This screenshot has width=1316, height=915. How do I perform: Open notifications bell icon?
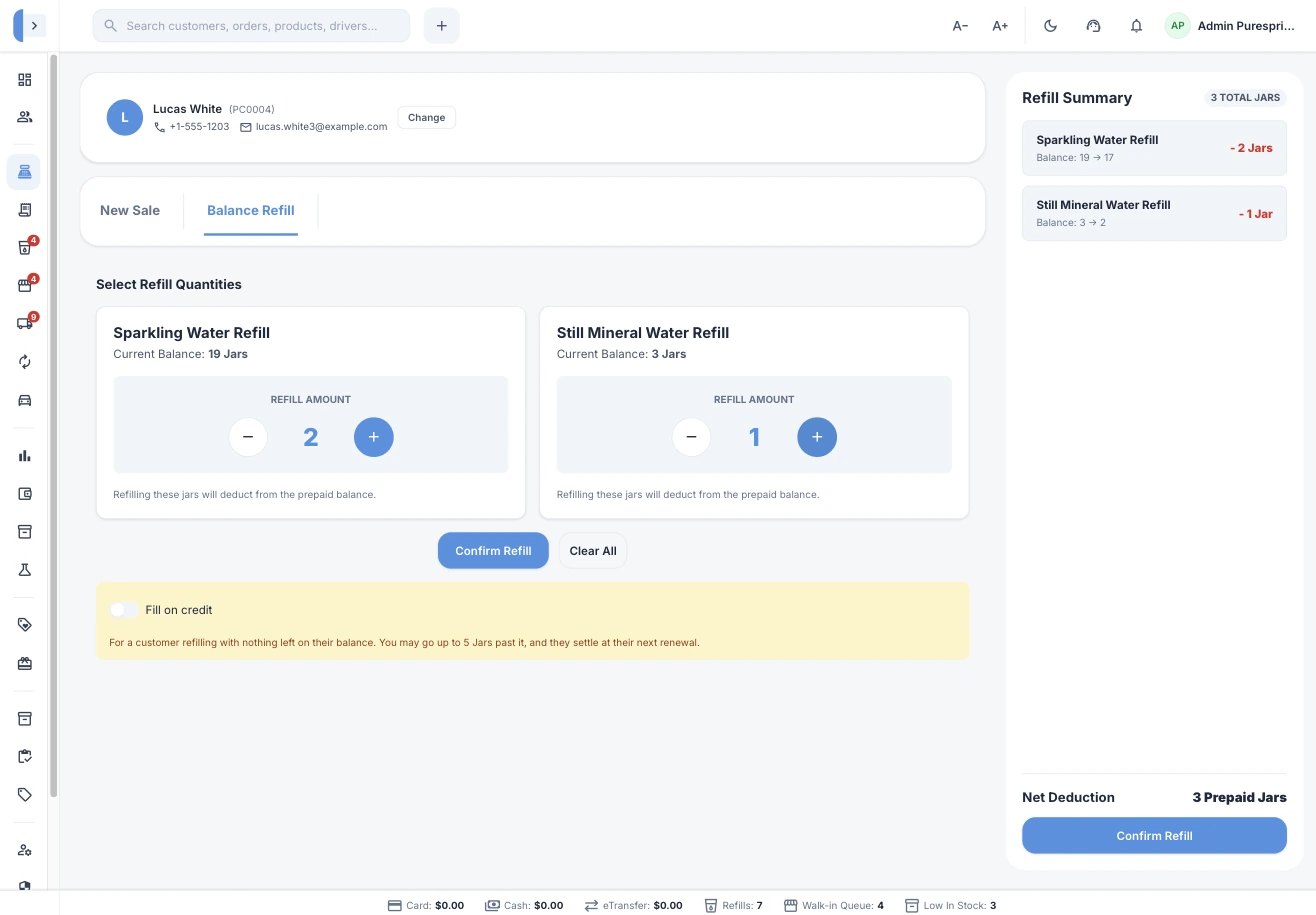[1136, 26]
